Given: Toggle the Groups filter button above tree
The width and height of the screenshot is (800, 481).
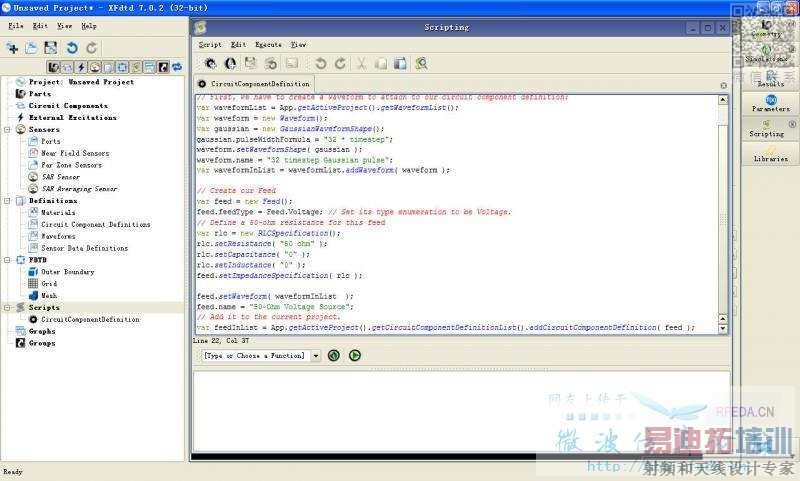Looking at the screenshot, I should [x=163, y=67].
